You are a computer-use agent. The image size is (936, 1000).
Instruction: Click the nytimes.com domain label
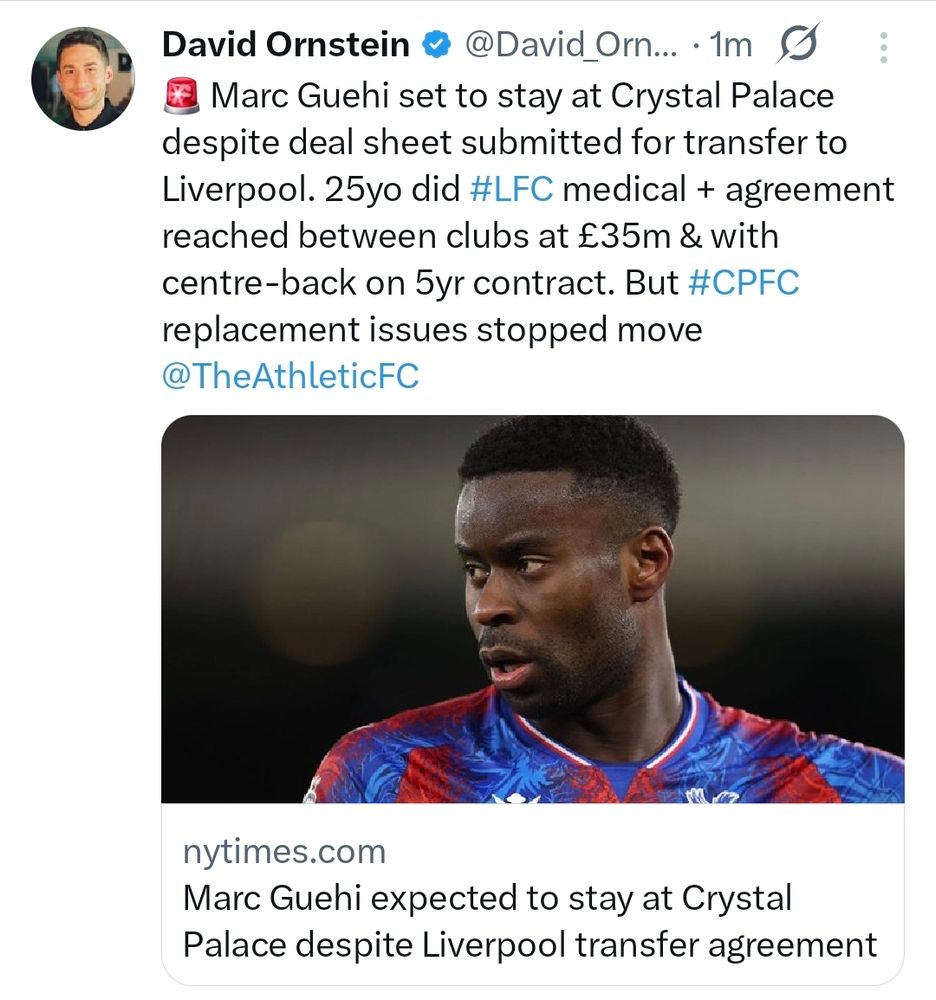tap(284, 853)
